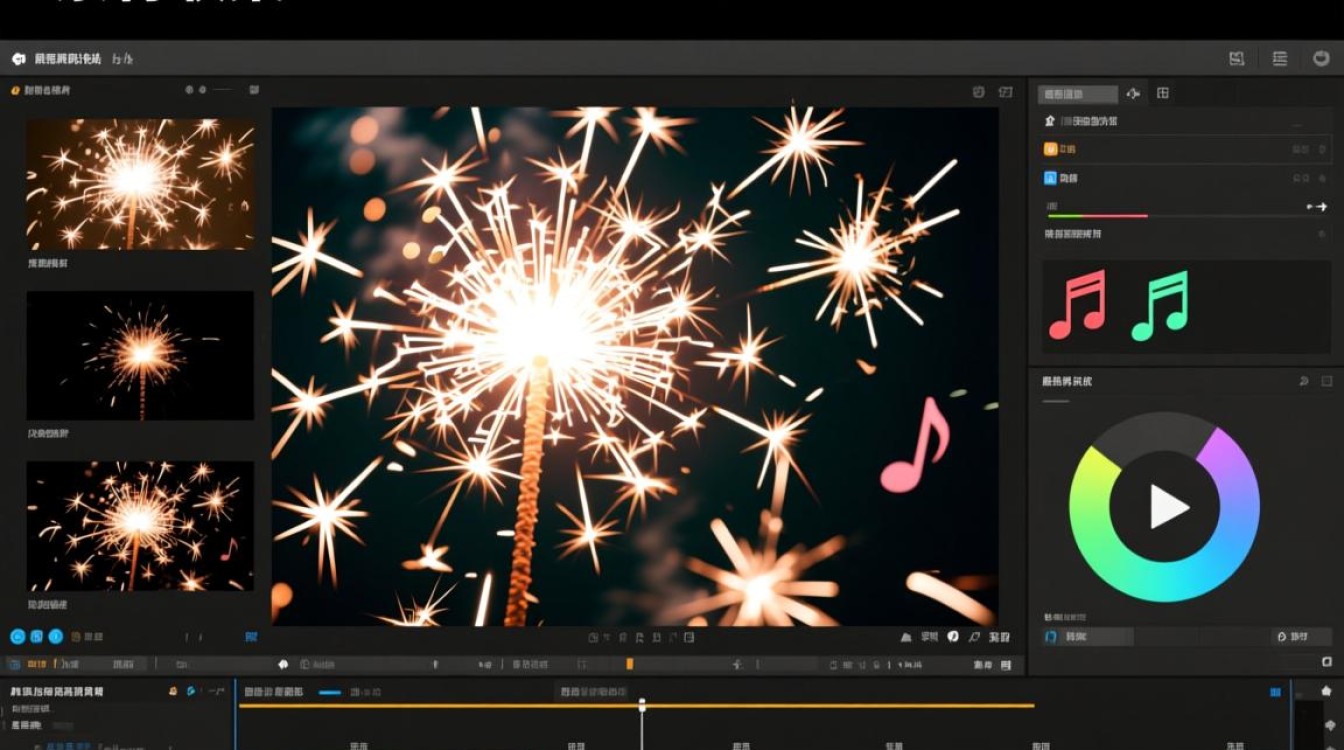Image resolution: width=1344 pixels, height=750 pixels.
Task: Click the round icon at the top bar's far right
Action: point(1321,59)
